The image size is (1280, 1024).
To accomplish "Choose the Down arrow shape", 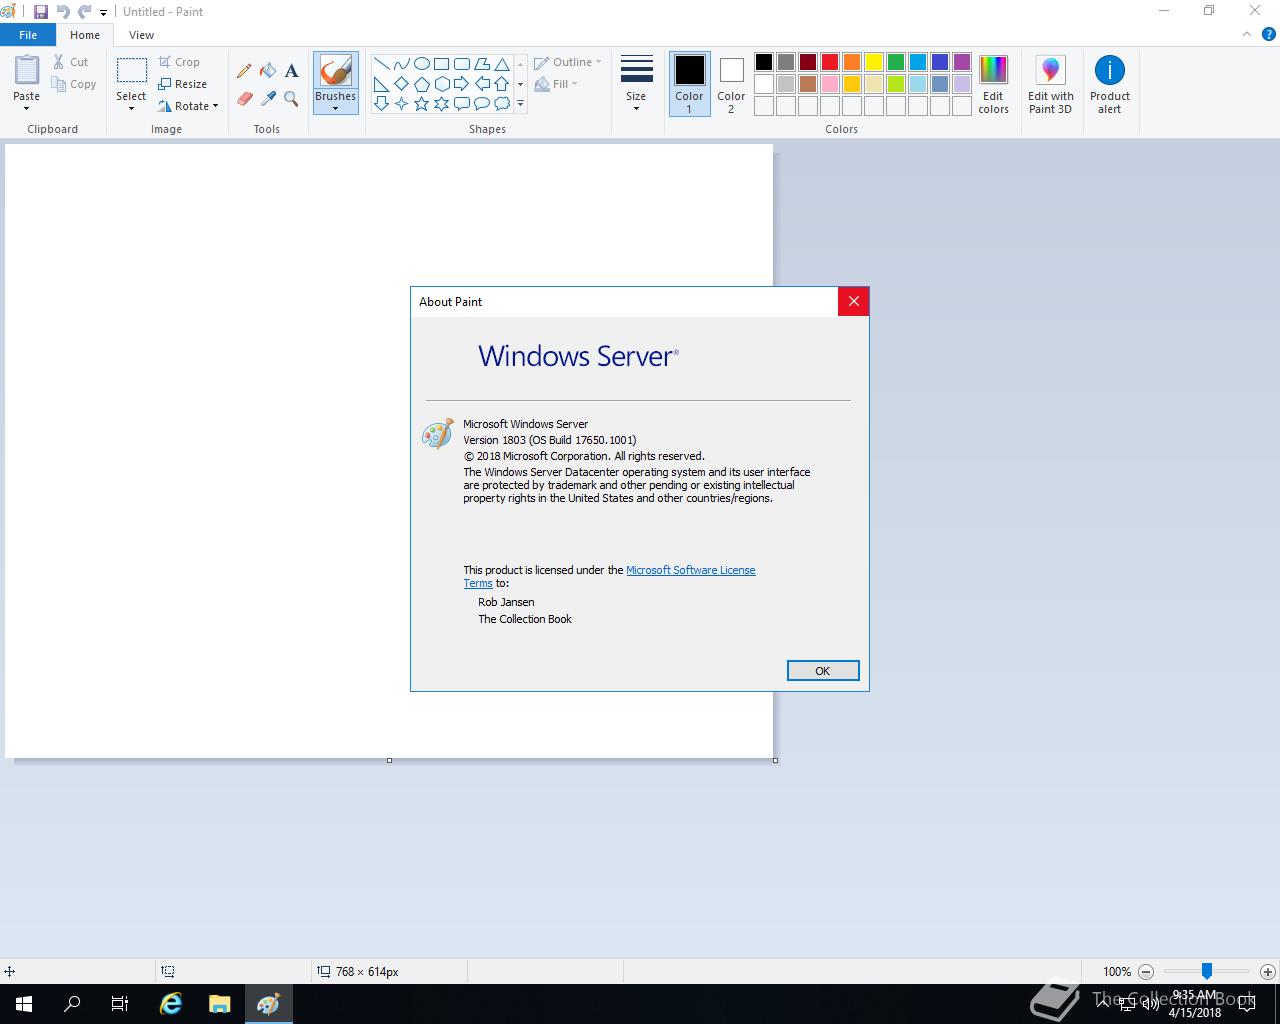I will 381,103.
